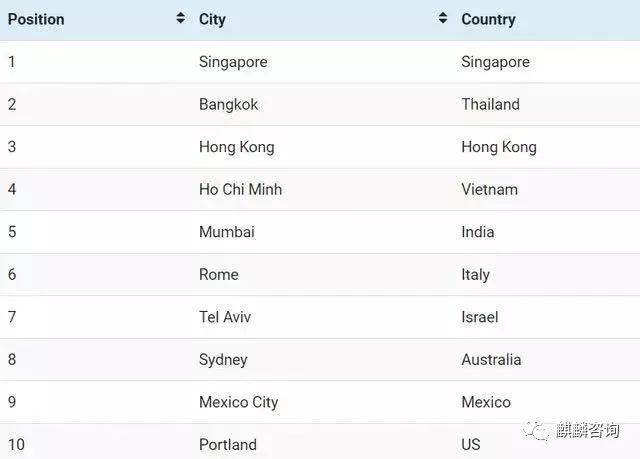Select the Israel country cell
Viewport: 640px width, 459px height.
tap(480, 317)
